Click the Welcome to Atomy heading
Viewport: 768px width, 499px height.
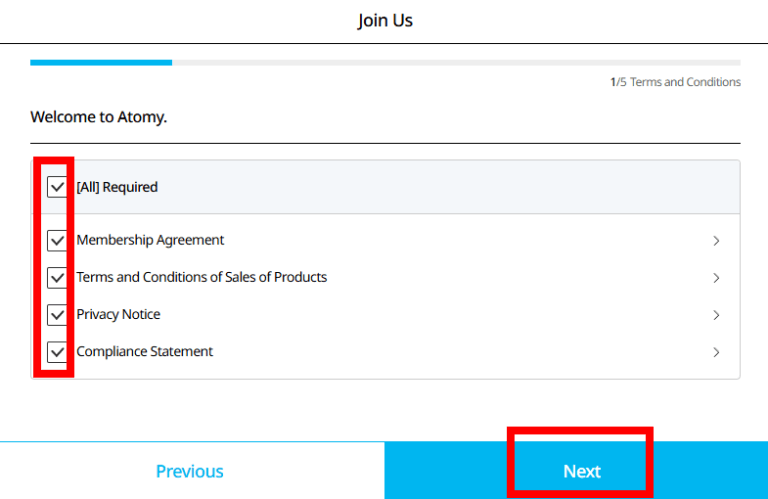[99, 117]
